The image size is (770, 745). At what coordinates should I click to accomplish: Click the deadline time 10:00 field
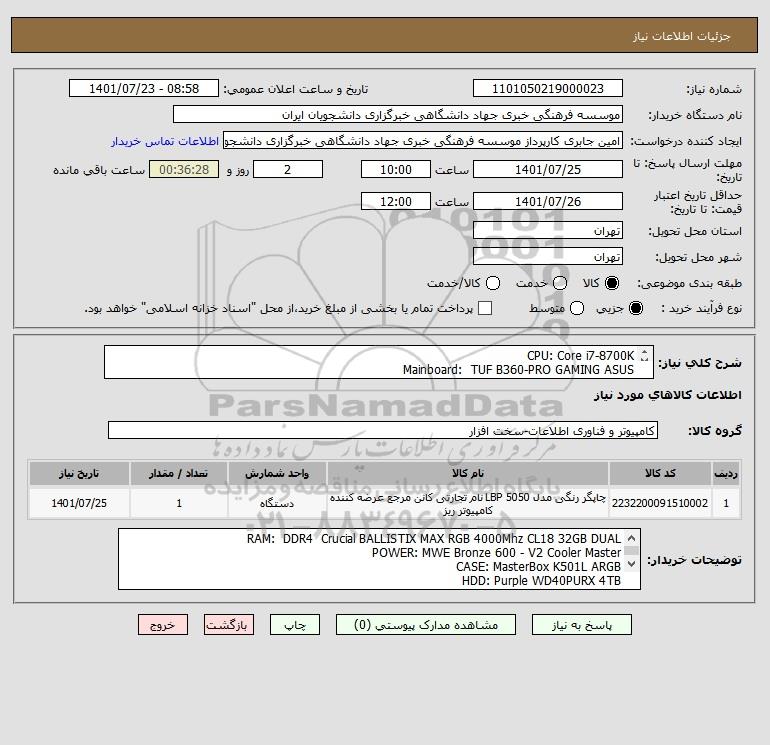[396, 169]
